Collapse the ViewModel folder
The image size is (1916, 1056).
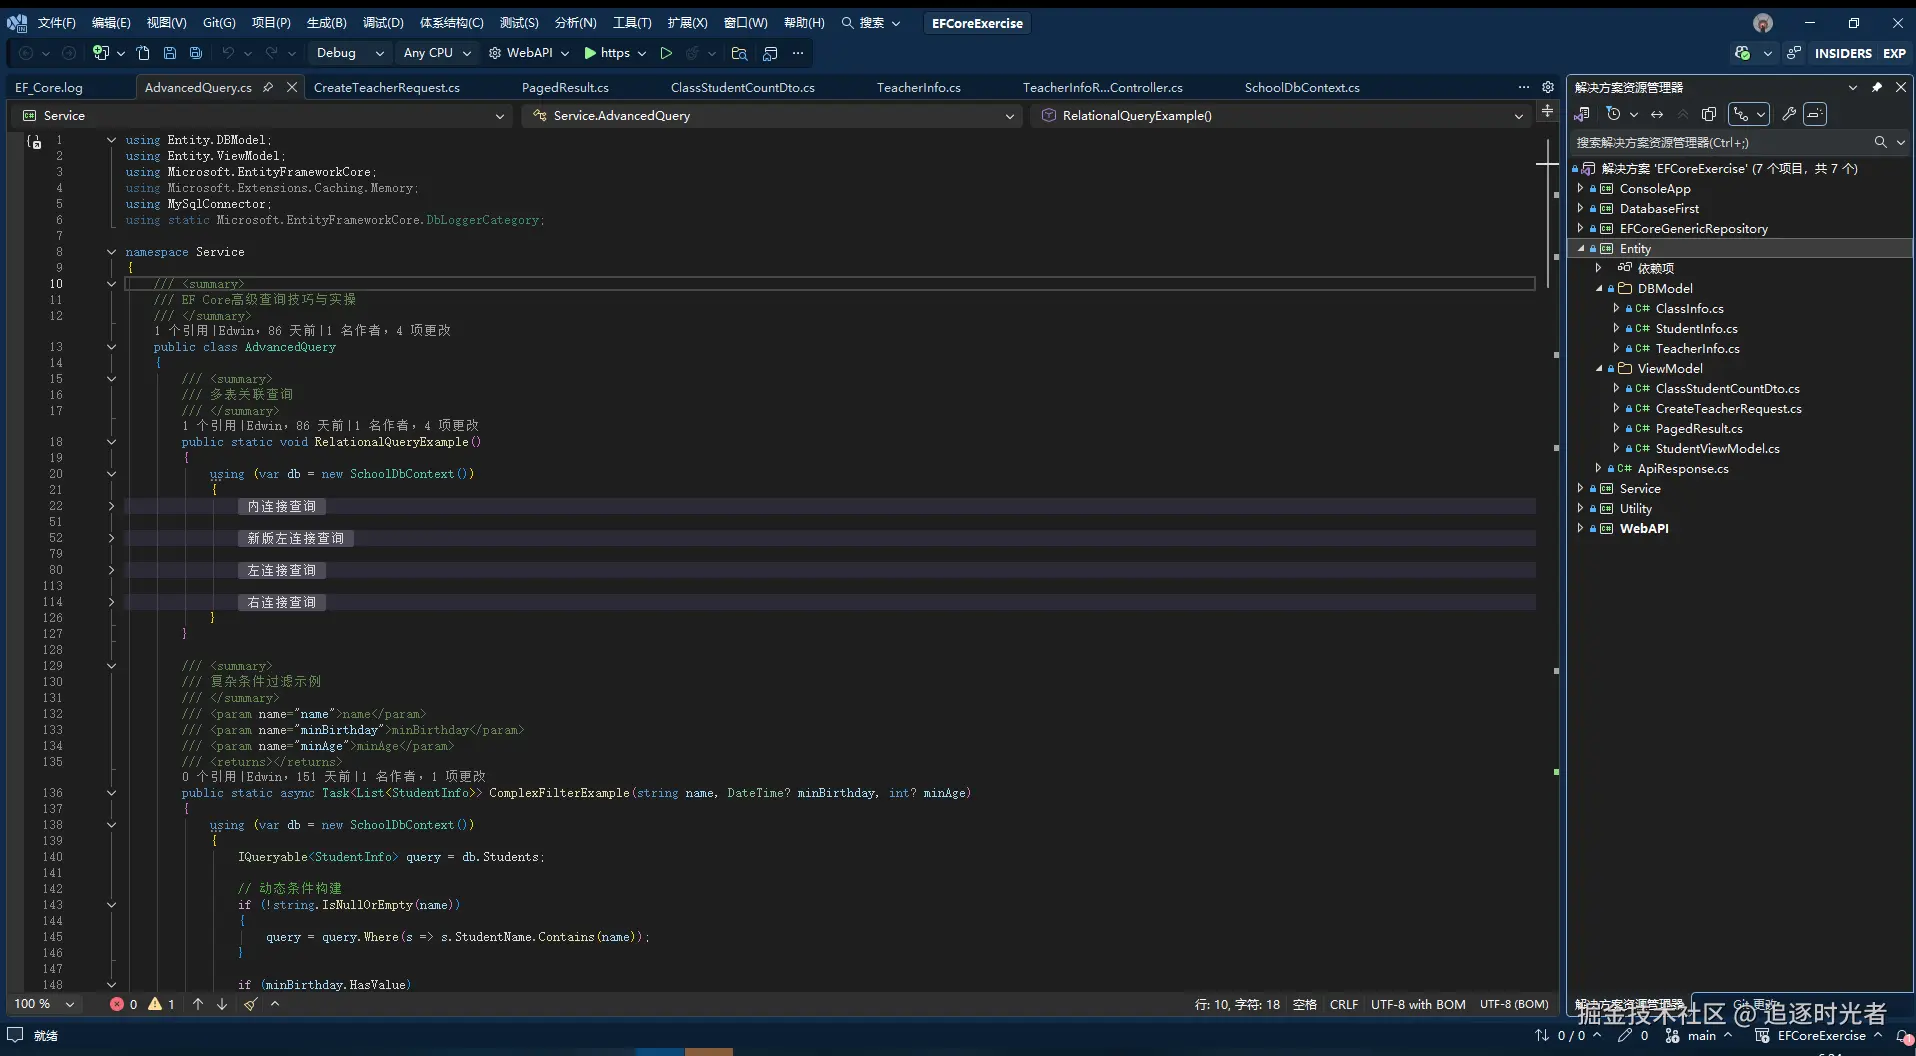click(x=1598, y=368)
